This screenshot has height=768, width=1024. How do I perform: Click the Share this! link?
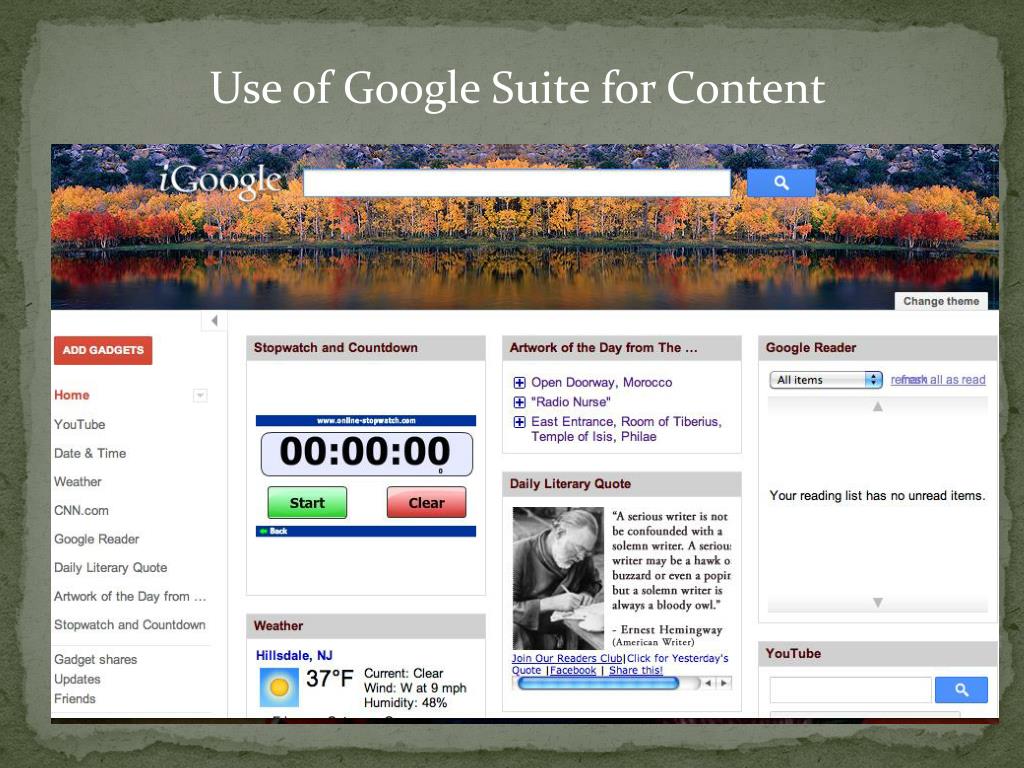pos(635,671)
